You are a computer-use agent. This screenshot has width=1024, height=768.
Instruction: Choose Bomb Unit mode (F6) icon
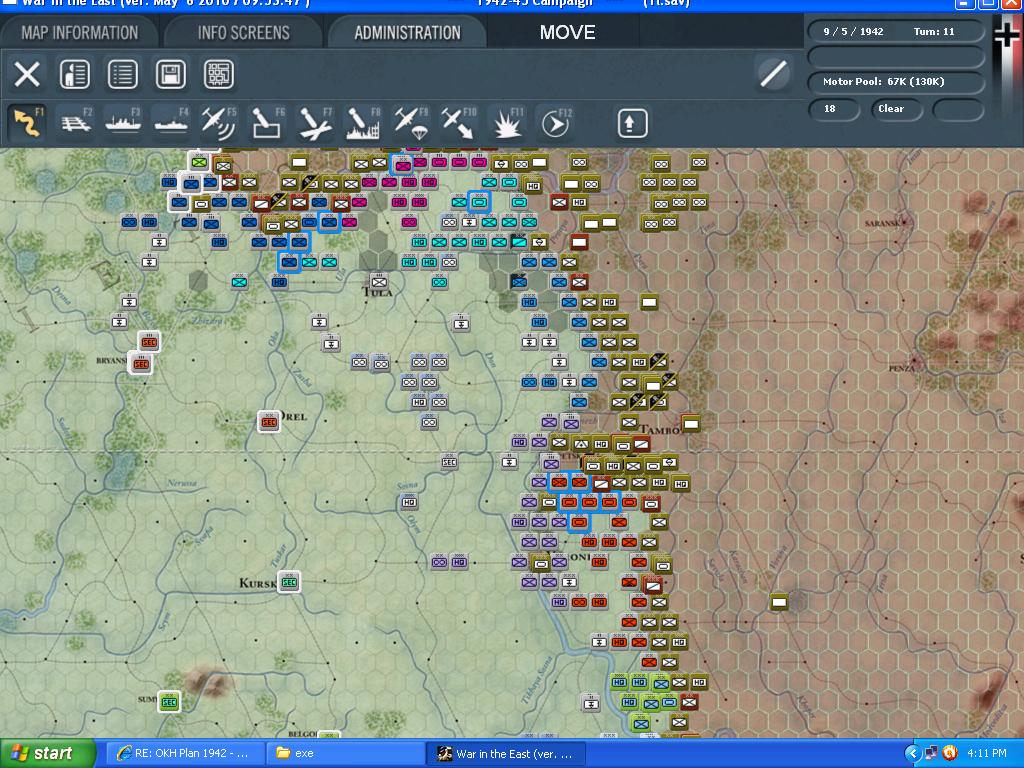coord(267,123)
